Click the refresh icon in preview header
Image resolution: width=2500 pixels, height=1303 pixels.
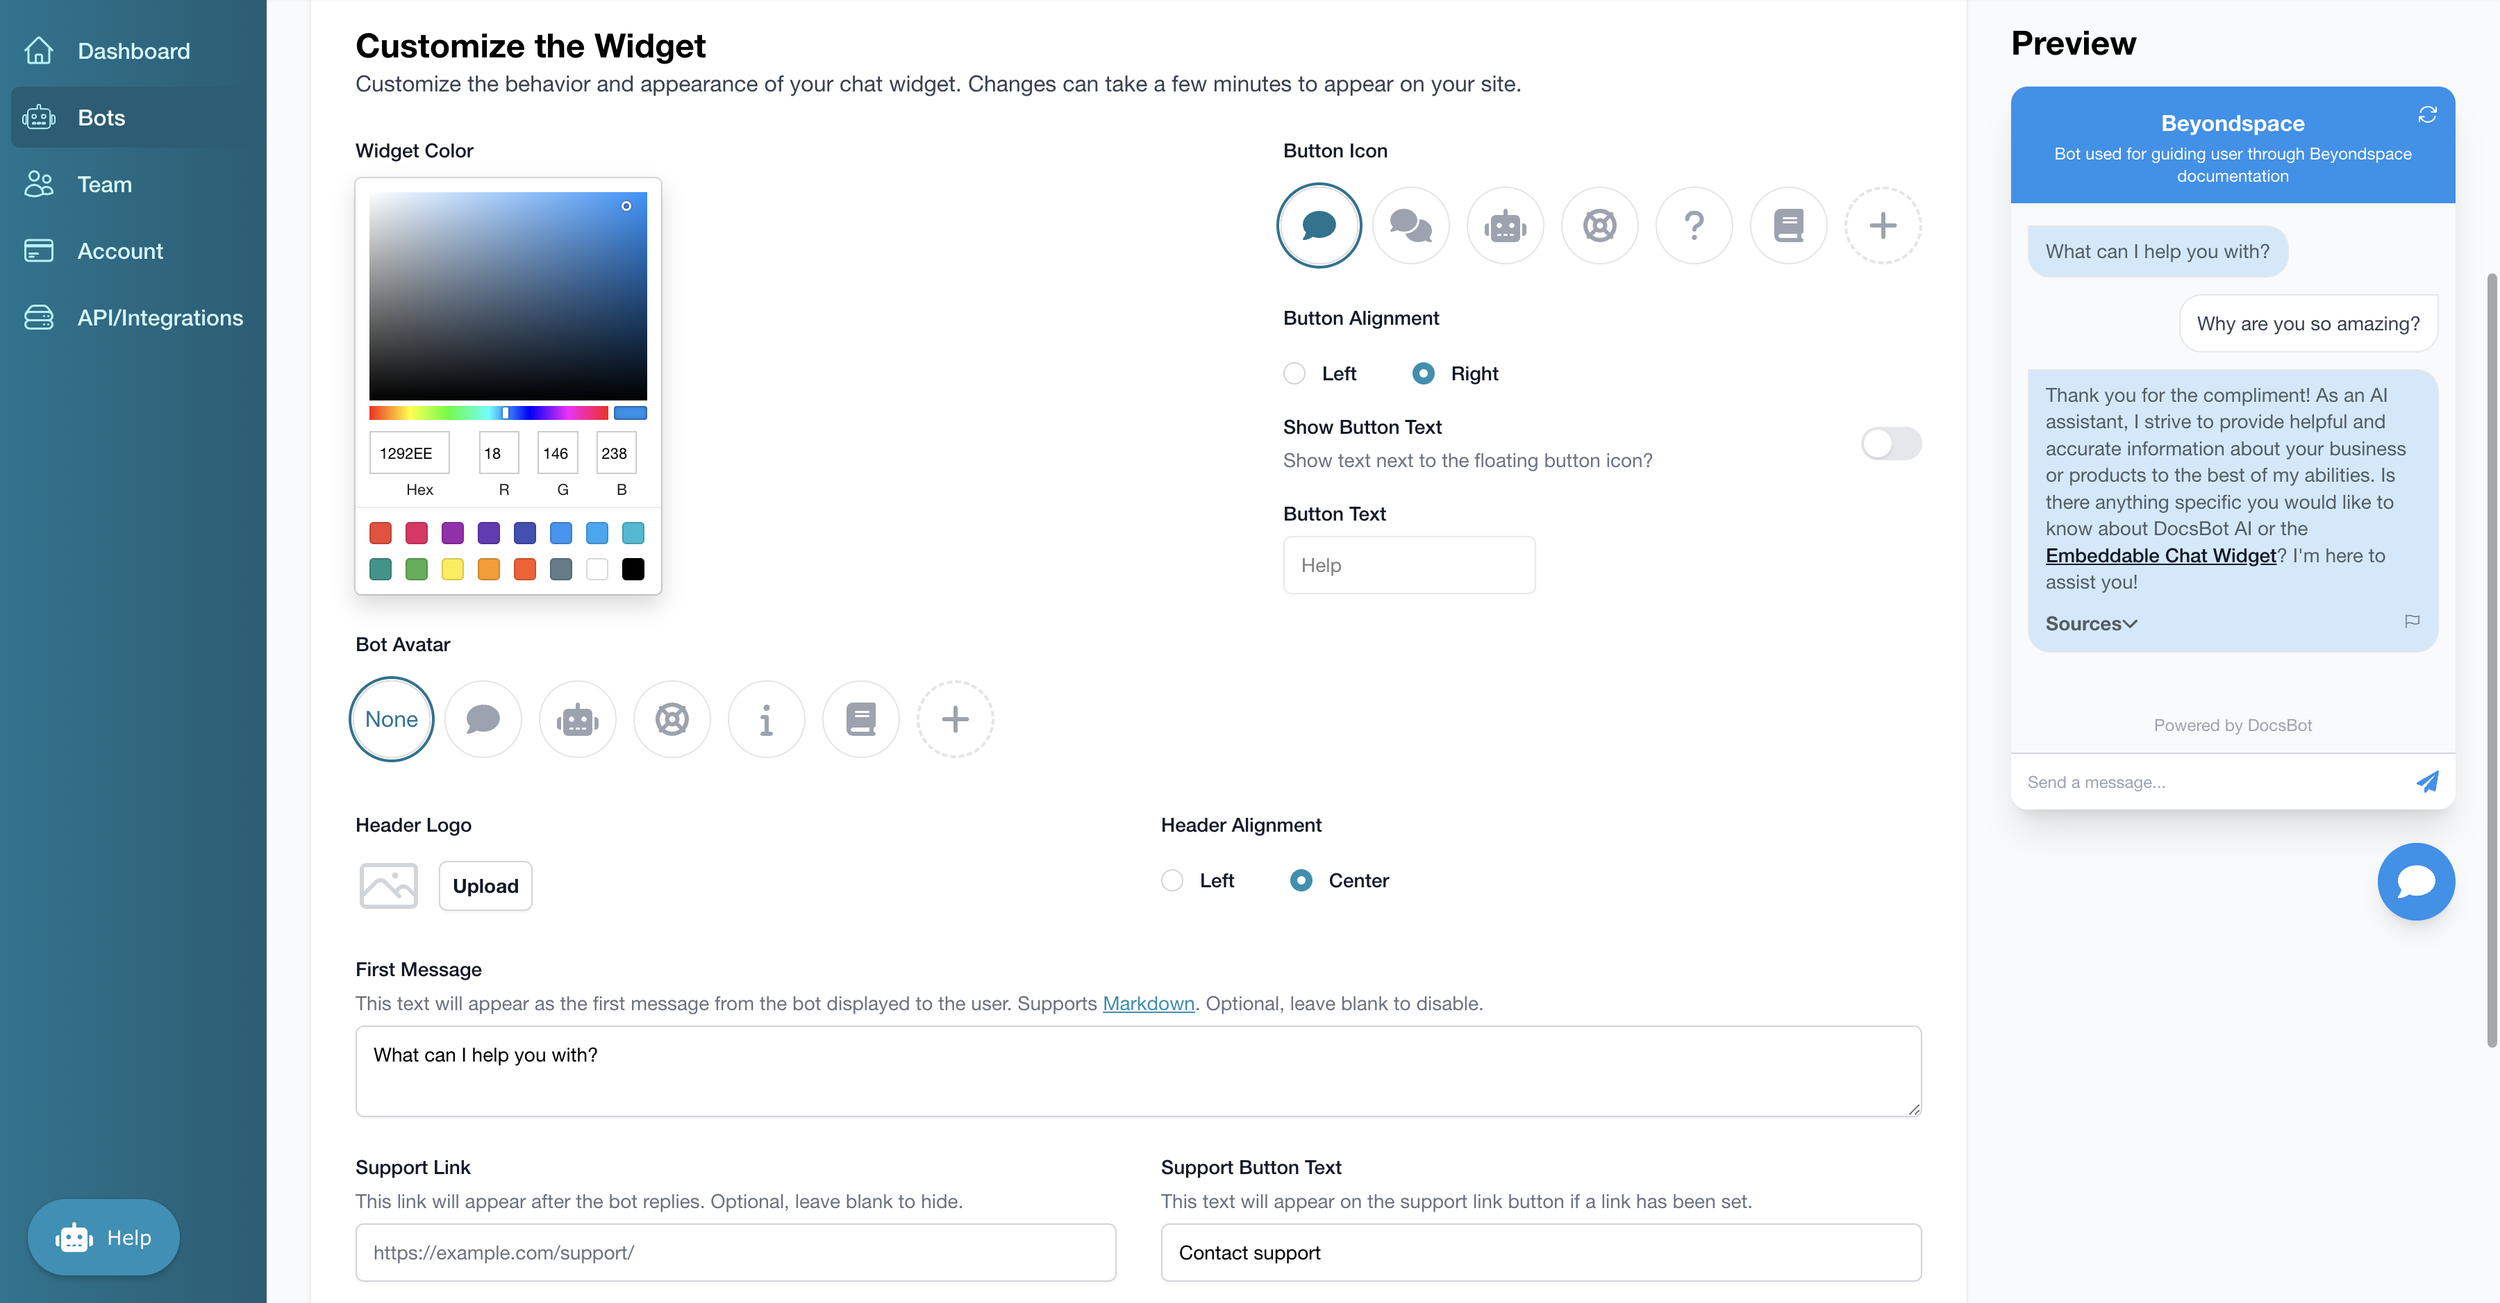click(x=2427, y=115)
